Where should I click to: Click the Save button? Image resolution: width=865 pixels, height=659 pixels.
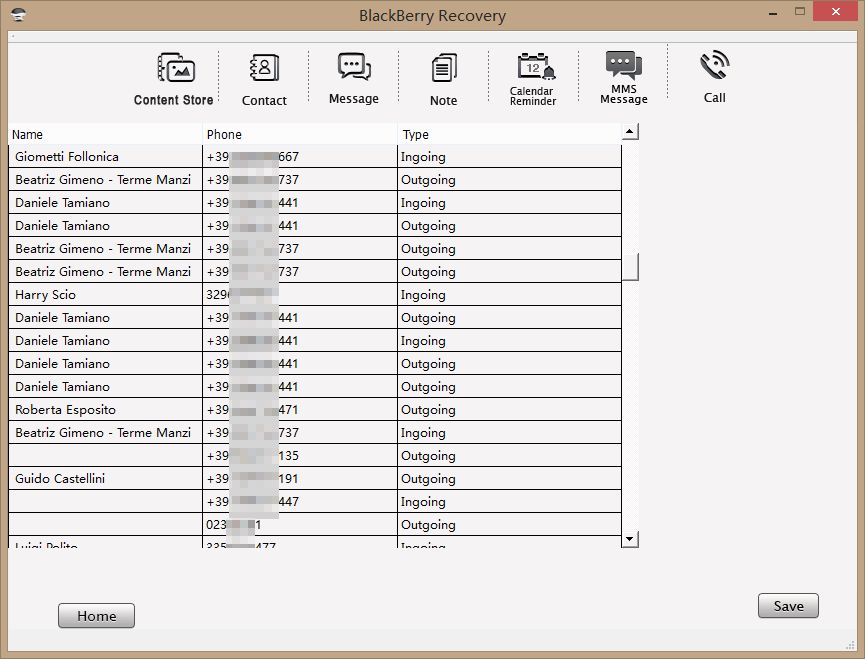coord(788,606)
